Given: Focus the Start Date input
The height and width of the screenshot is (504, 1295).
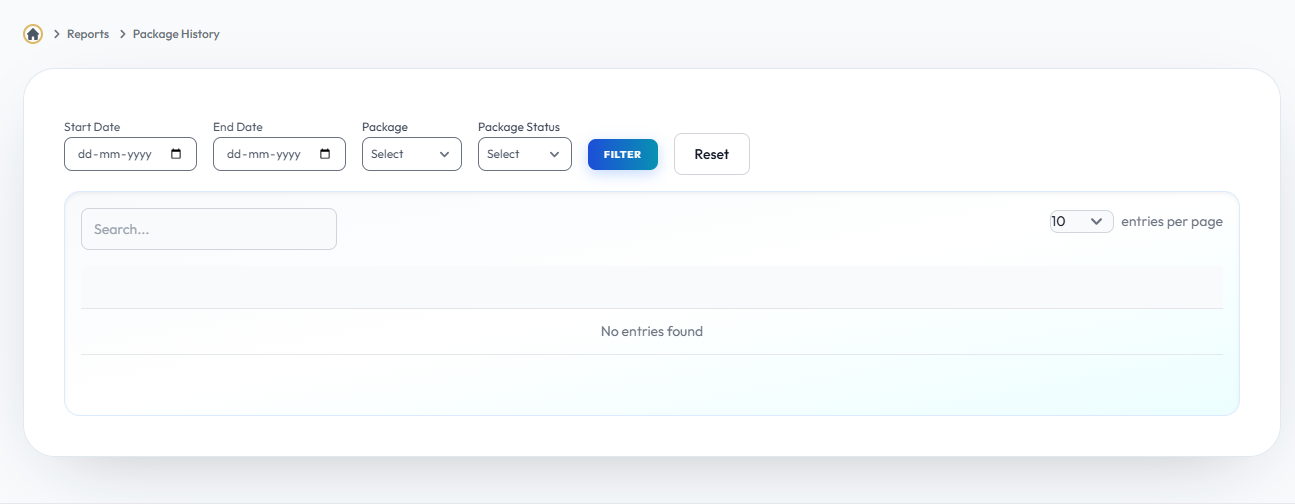Looking at the screenshot, I should pyautogui.click(x=130, y=154).
